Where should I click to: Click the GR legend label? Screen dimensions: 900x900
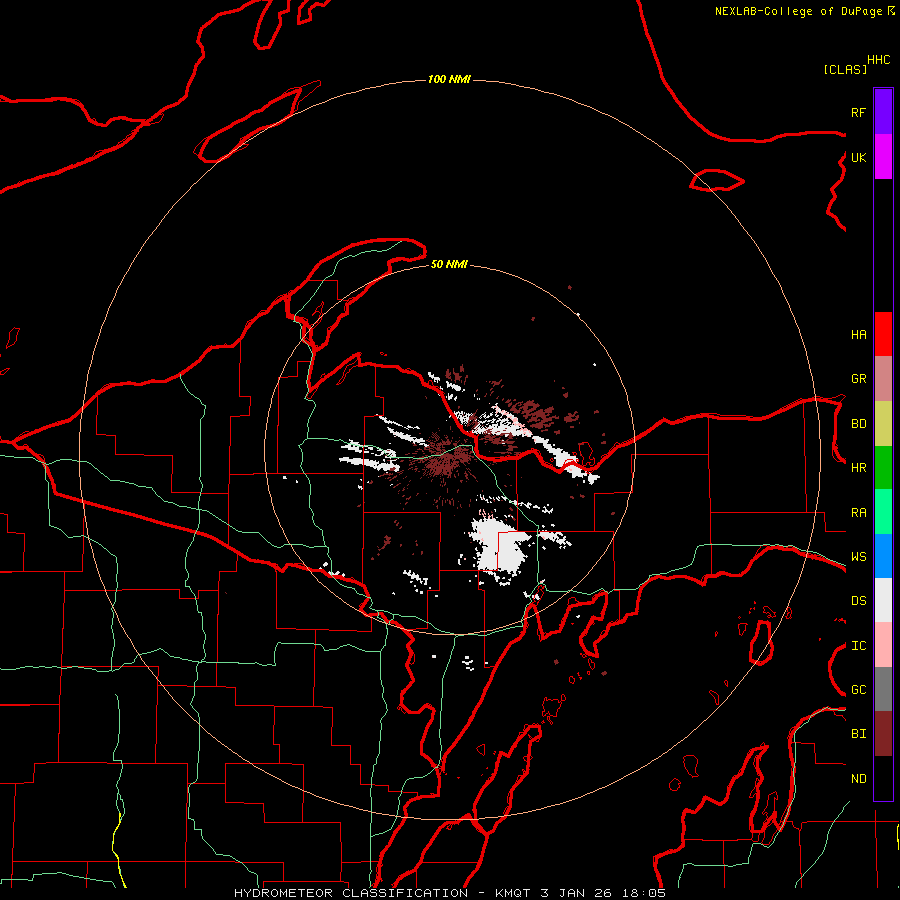coord(858,379)
